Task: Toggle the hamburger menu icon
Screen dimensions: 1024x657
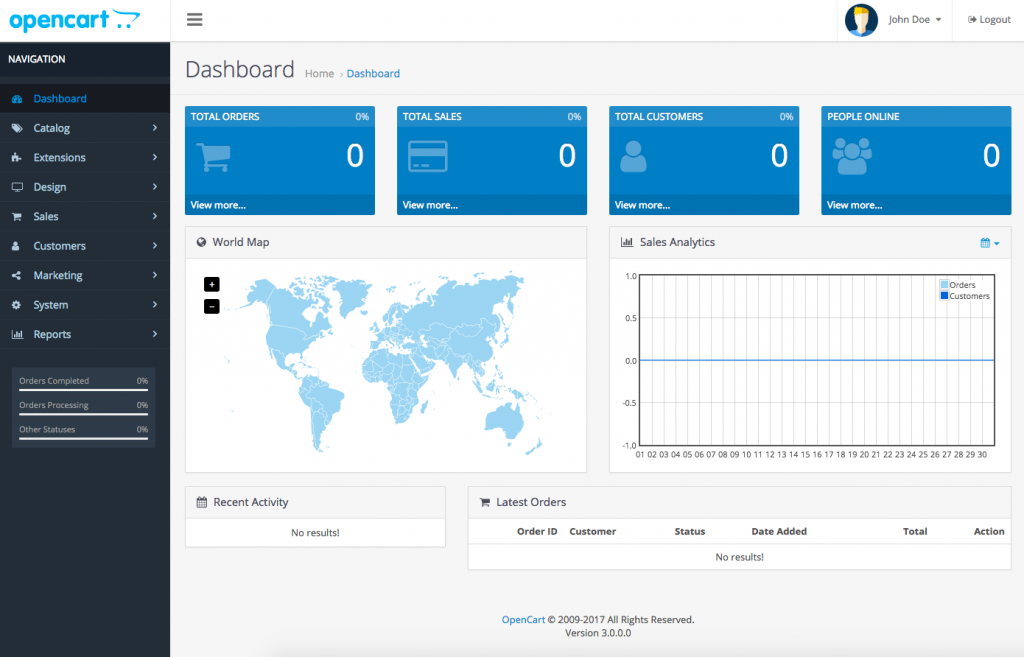Action: point(194,20)
